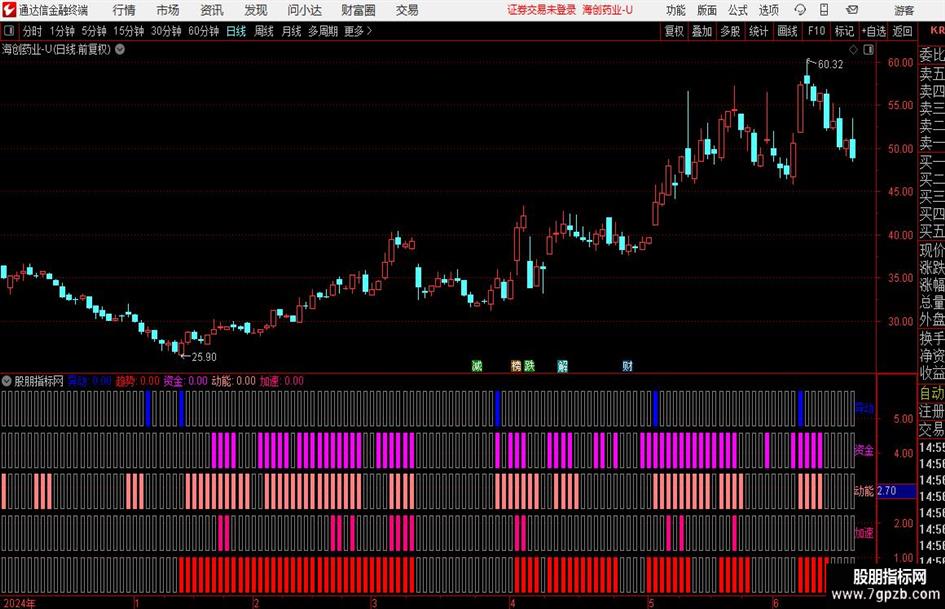Switch to 15分钟 period tab
This screenshot has height=609, width=945.
click(129, 31)
